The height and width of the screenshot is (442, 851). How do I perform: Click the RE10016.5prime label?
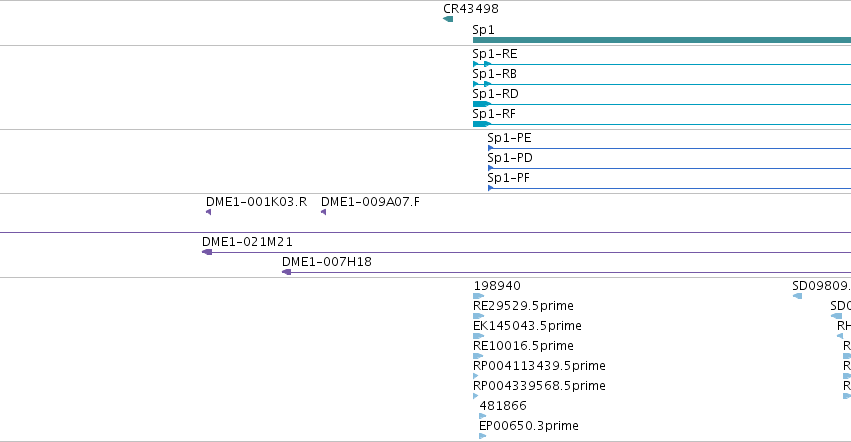[523, 346]
